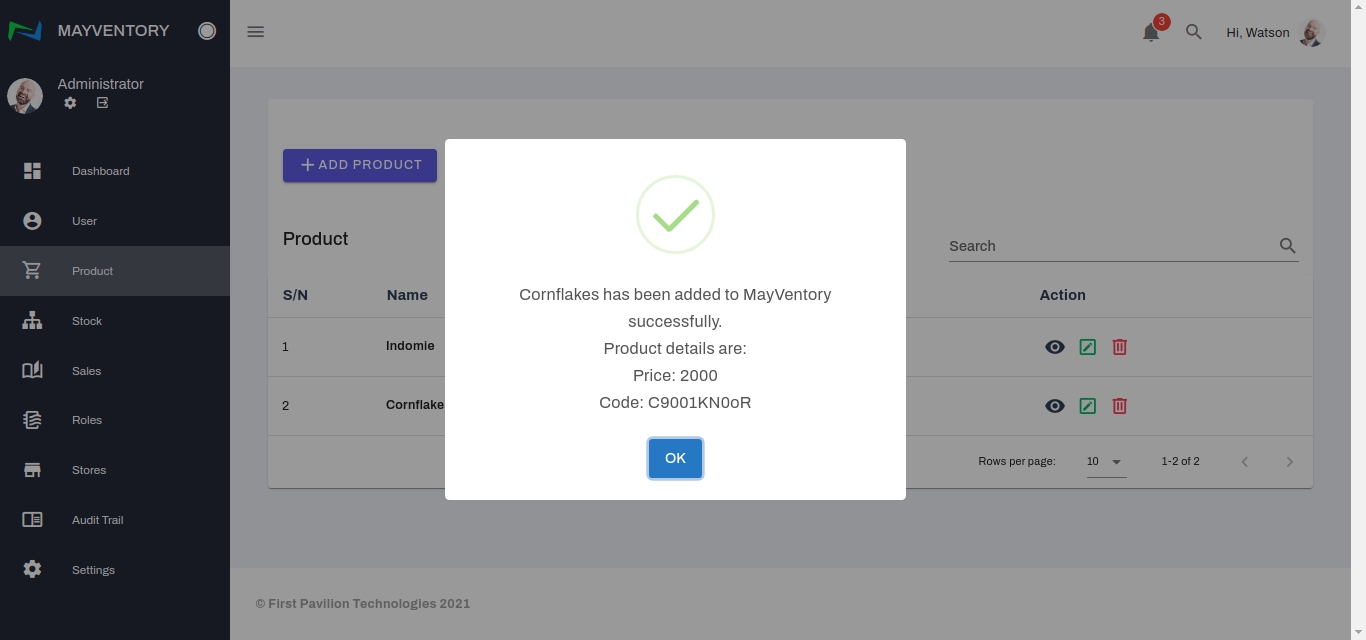Edit the Cornflakes product row
The height and width of the screenshot is (640, 1366).
pyautogui.click(x=1087, y=406)
